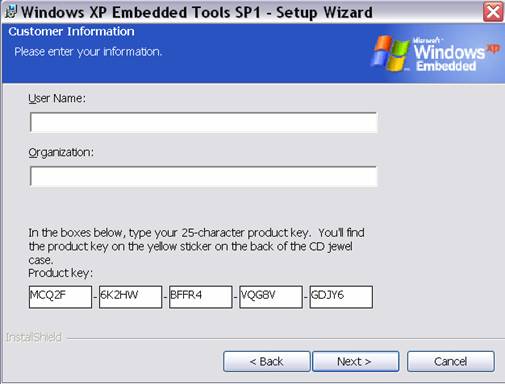Click the User Name label
Image resolution: width=505 pixels, height=384 pixels.
(x=57, y=98)
